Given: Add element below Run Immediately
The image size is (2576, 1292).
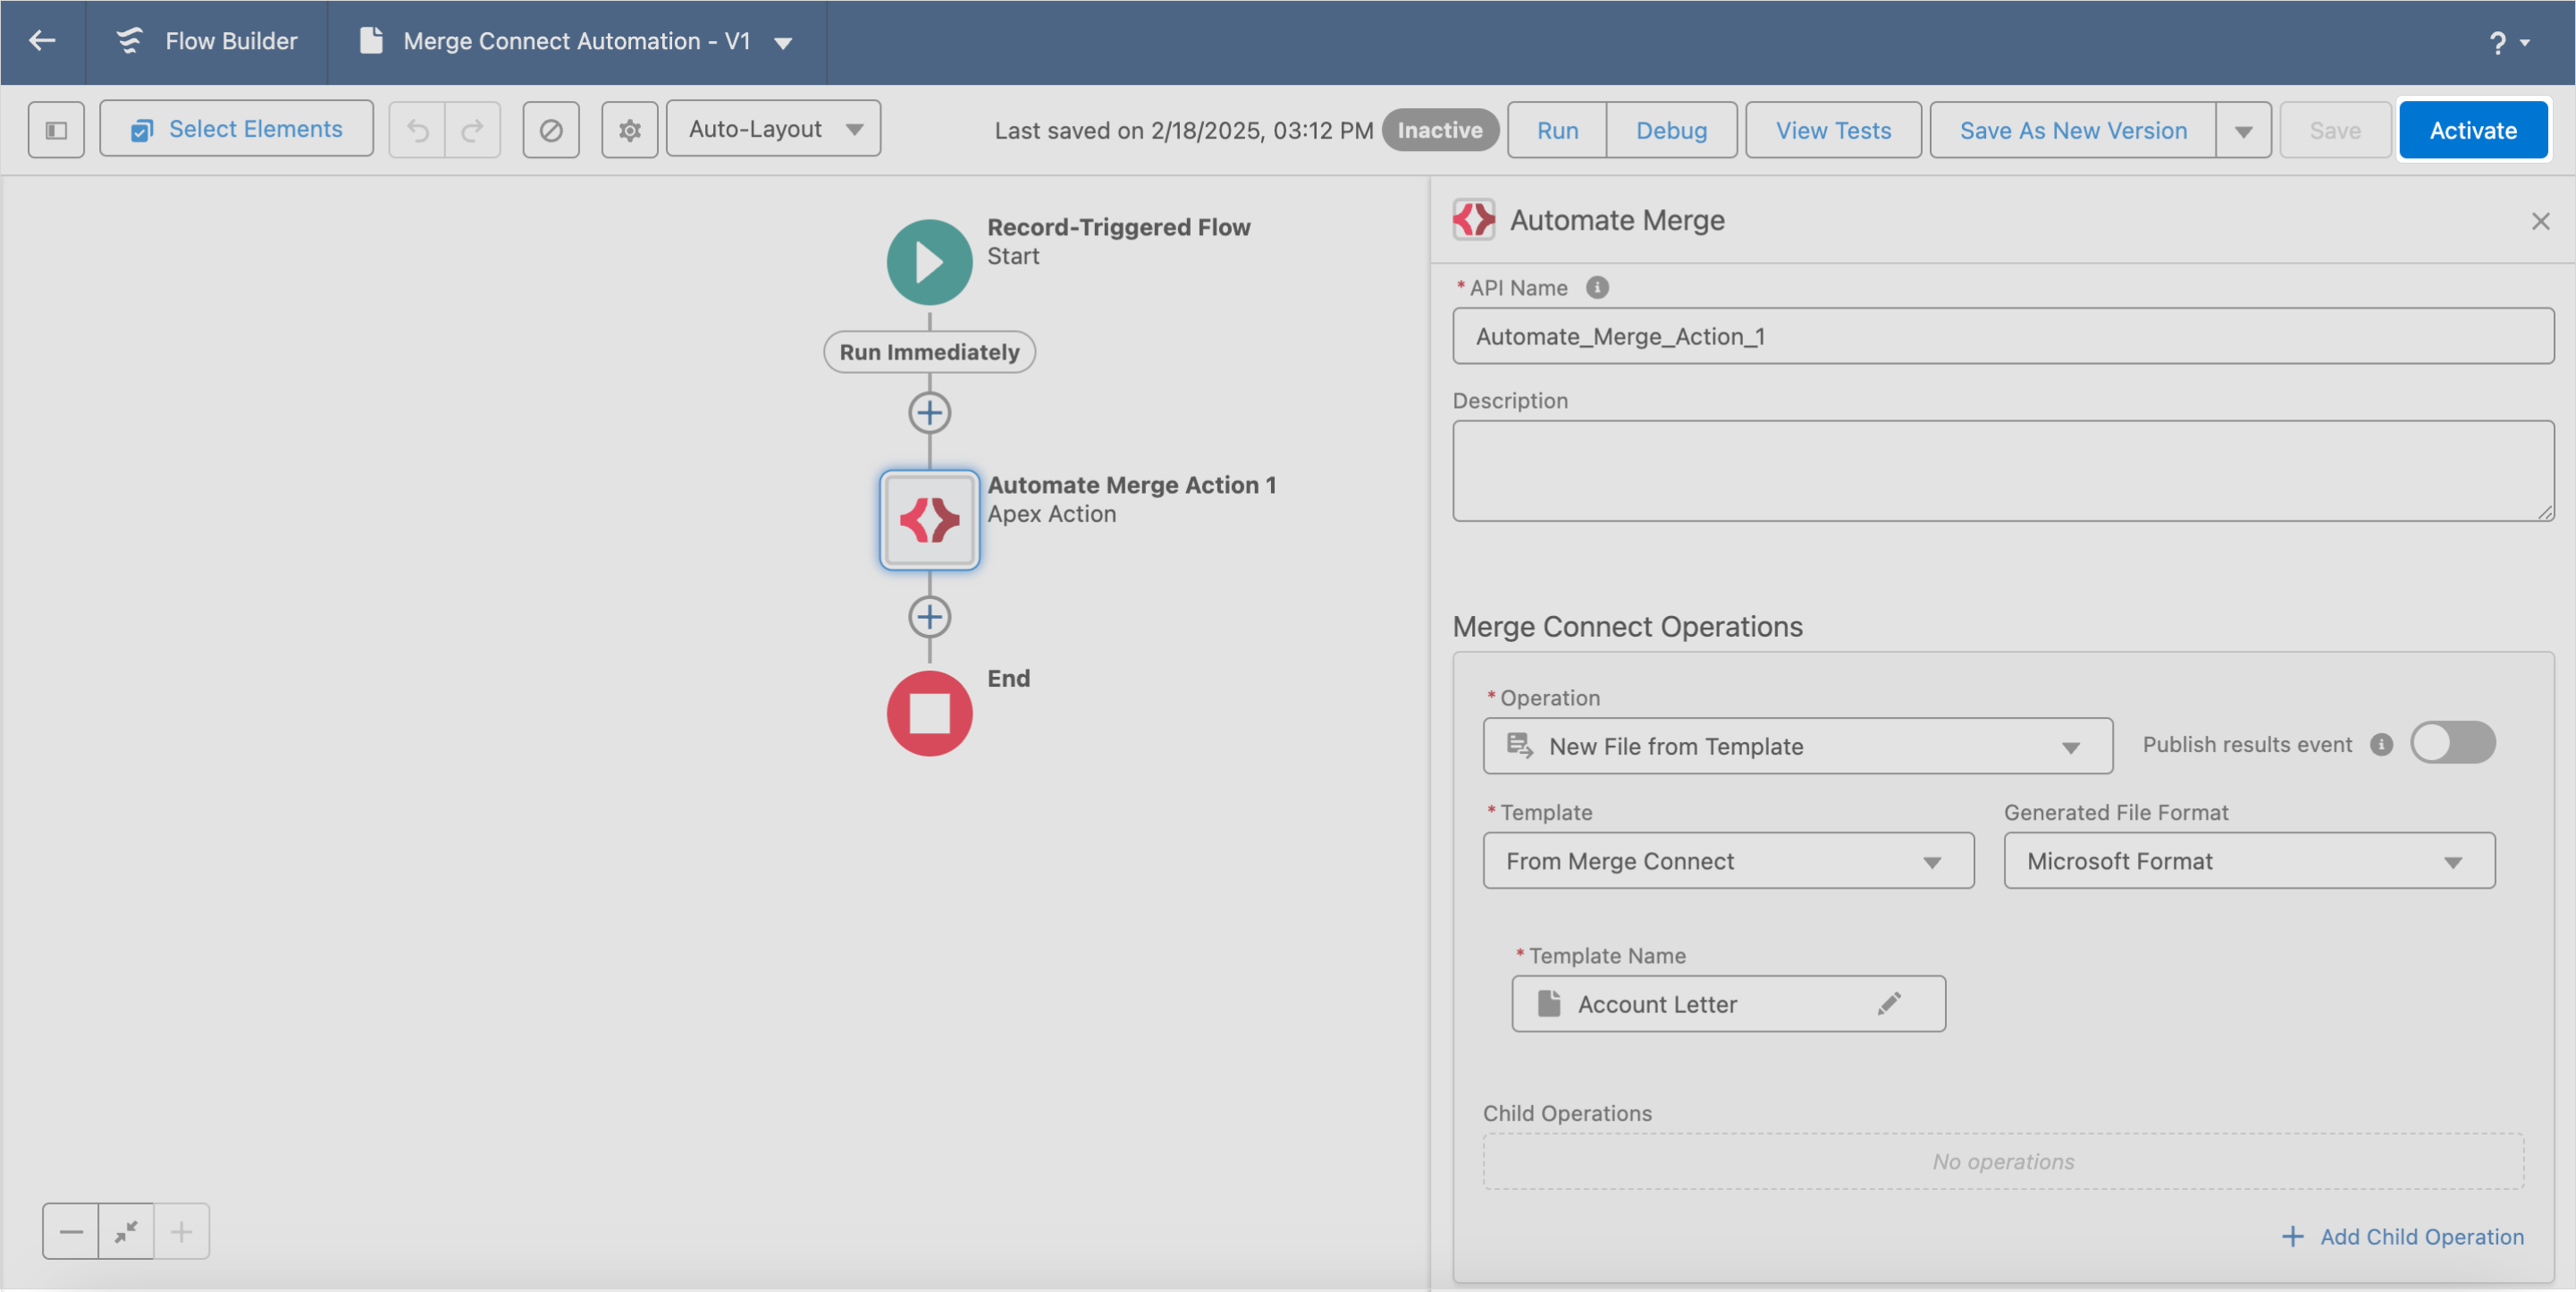Looking at the screenshot, I should (x=929, y=413).
